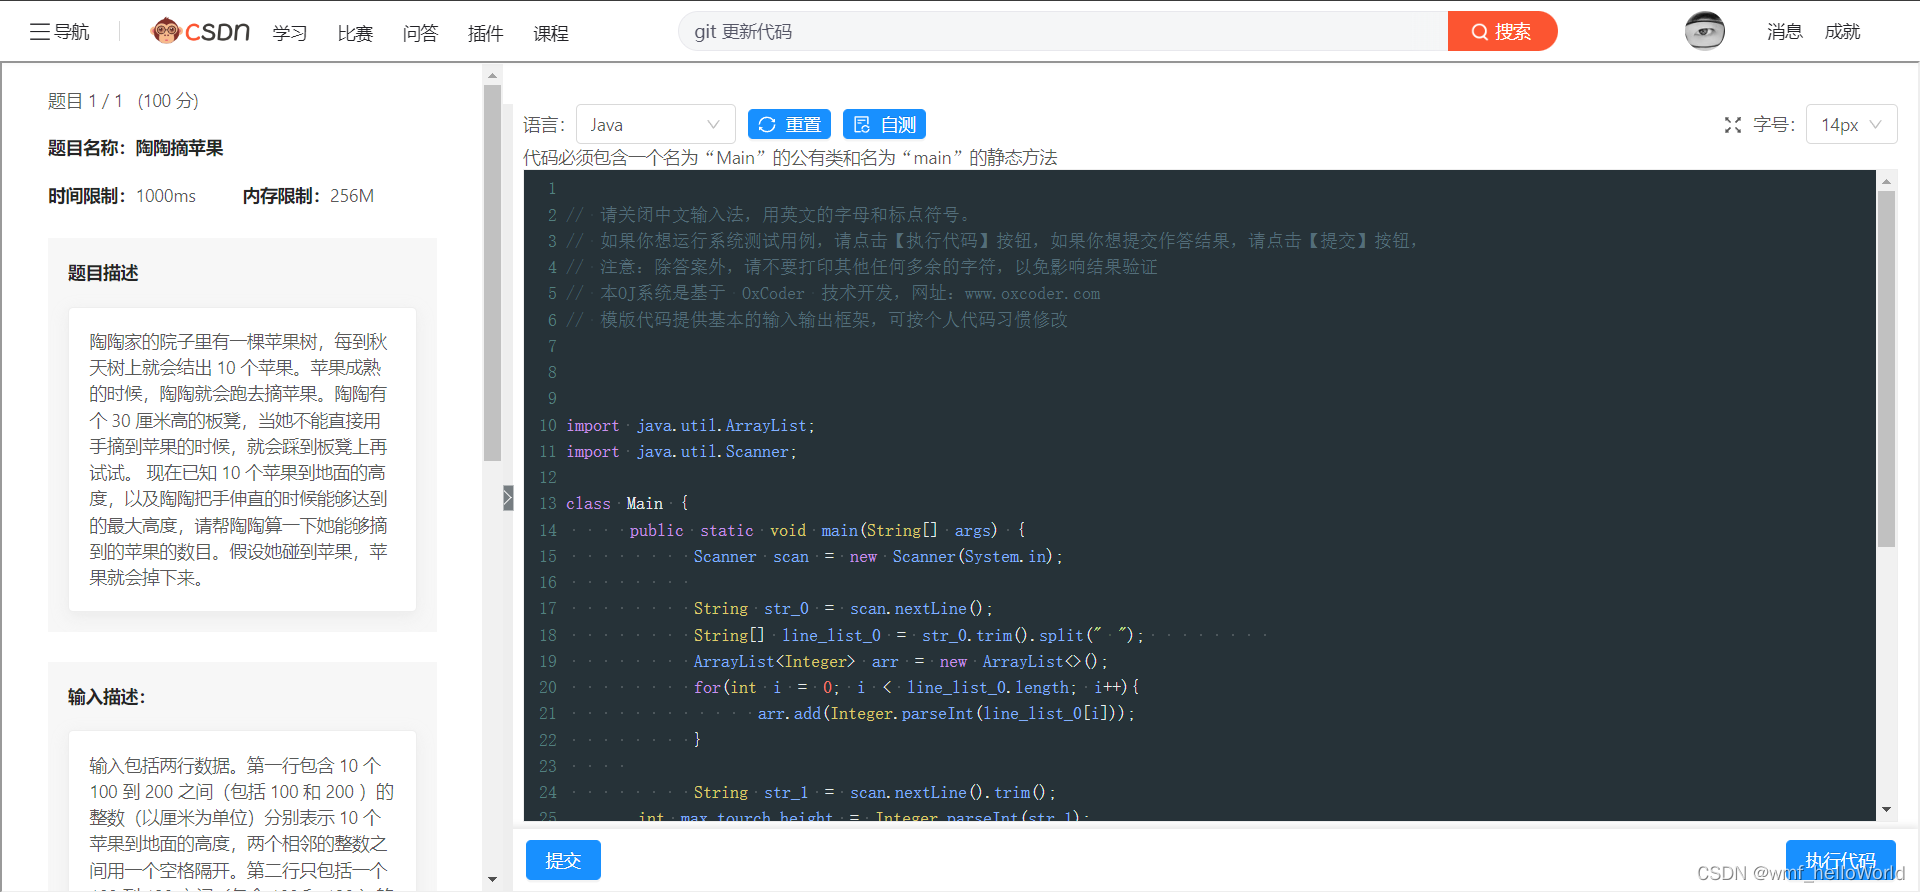The width and height of the screenshot is (1920, 892).
Task: Toggle the fullscreen expand icon
Action: pyautogui.click(x=1733, y=125)
